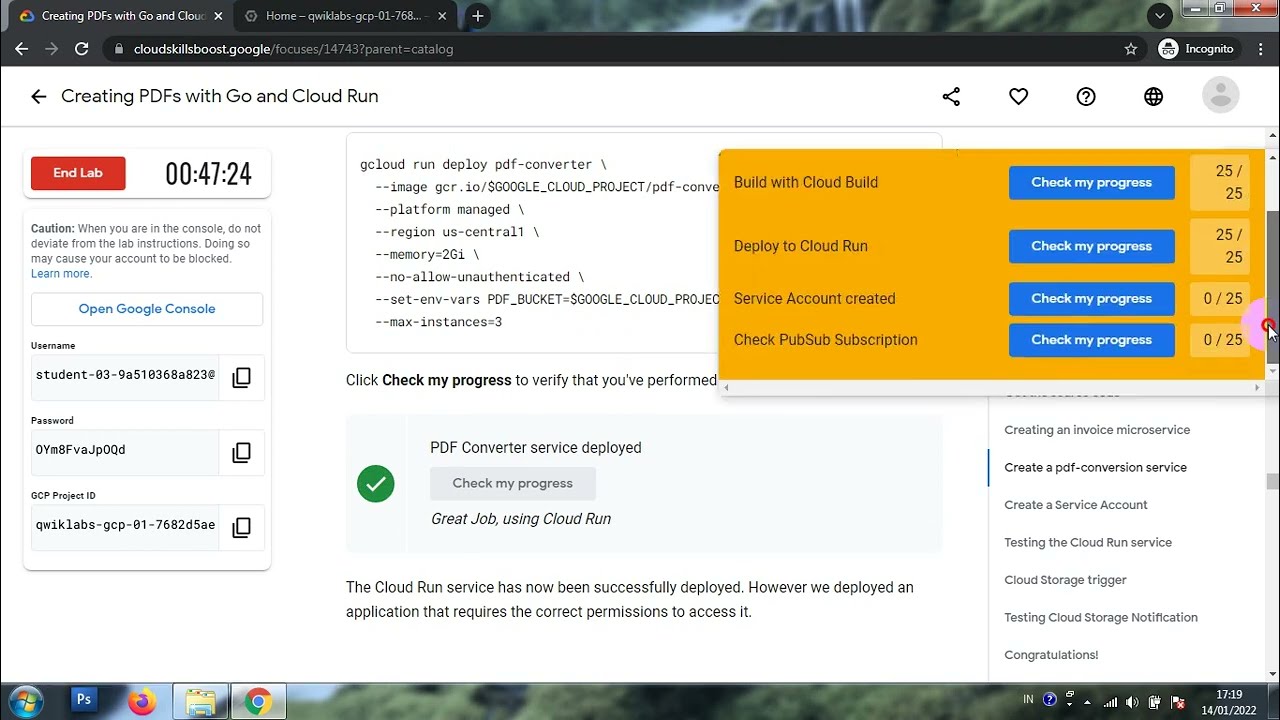
Task: Click the heart favorite icon
Action: [1018, 96]
